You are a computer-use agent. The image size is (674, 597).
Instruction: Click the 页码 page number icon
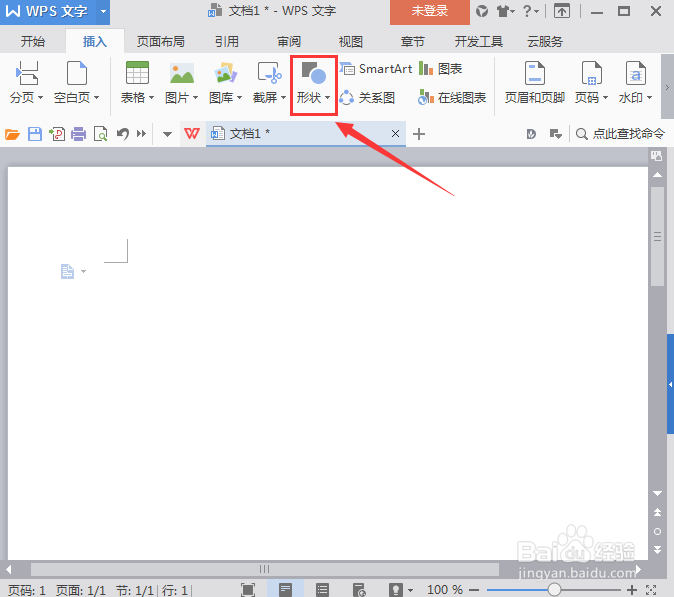point(591,73)
